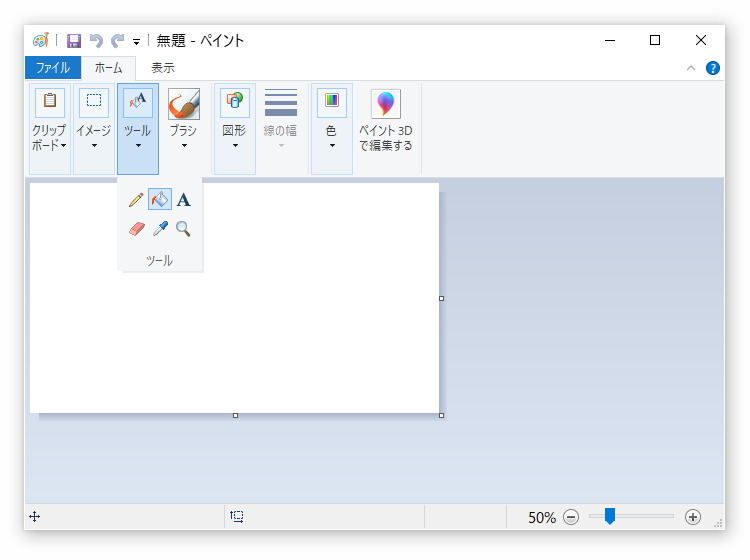Open Paint help question mark icon

(713, 68)
